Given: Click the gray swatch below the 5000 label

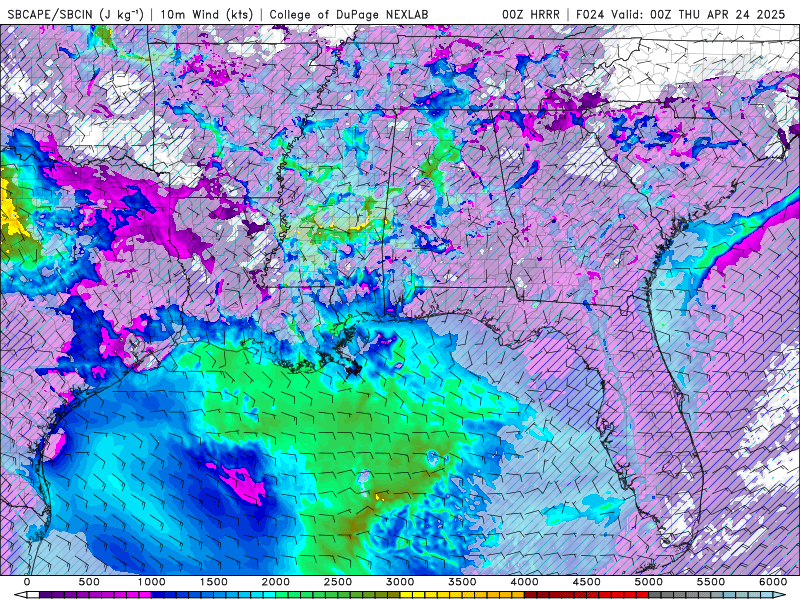Looking at the screenshot, I should click(x=655, y=595).
